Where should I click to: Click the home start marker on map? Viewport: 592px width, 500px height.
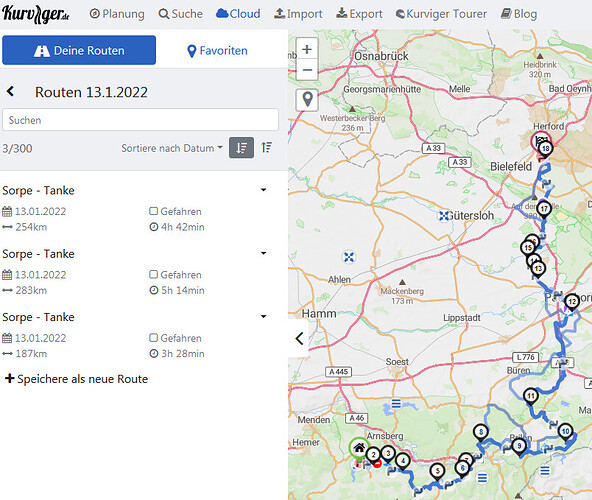359,449
